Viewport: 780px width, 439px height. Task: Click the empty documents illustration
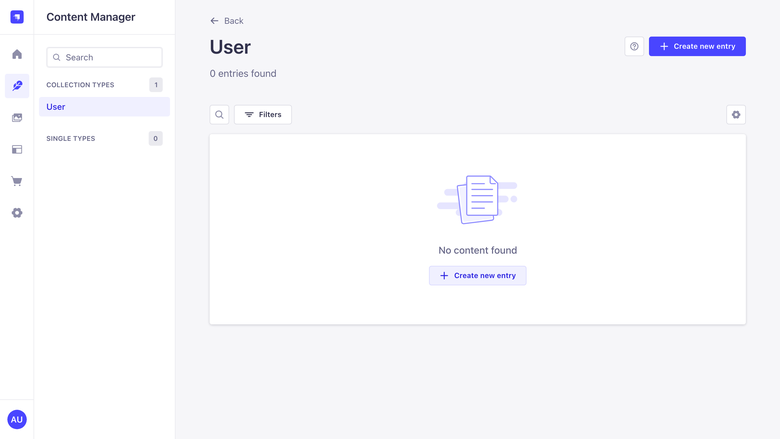[478, 199]
